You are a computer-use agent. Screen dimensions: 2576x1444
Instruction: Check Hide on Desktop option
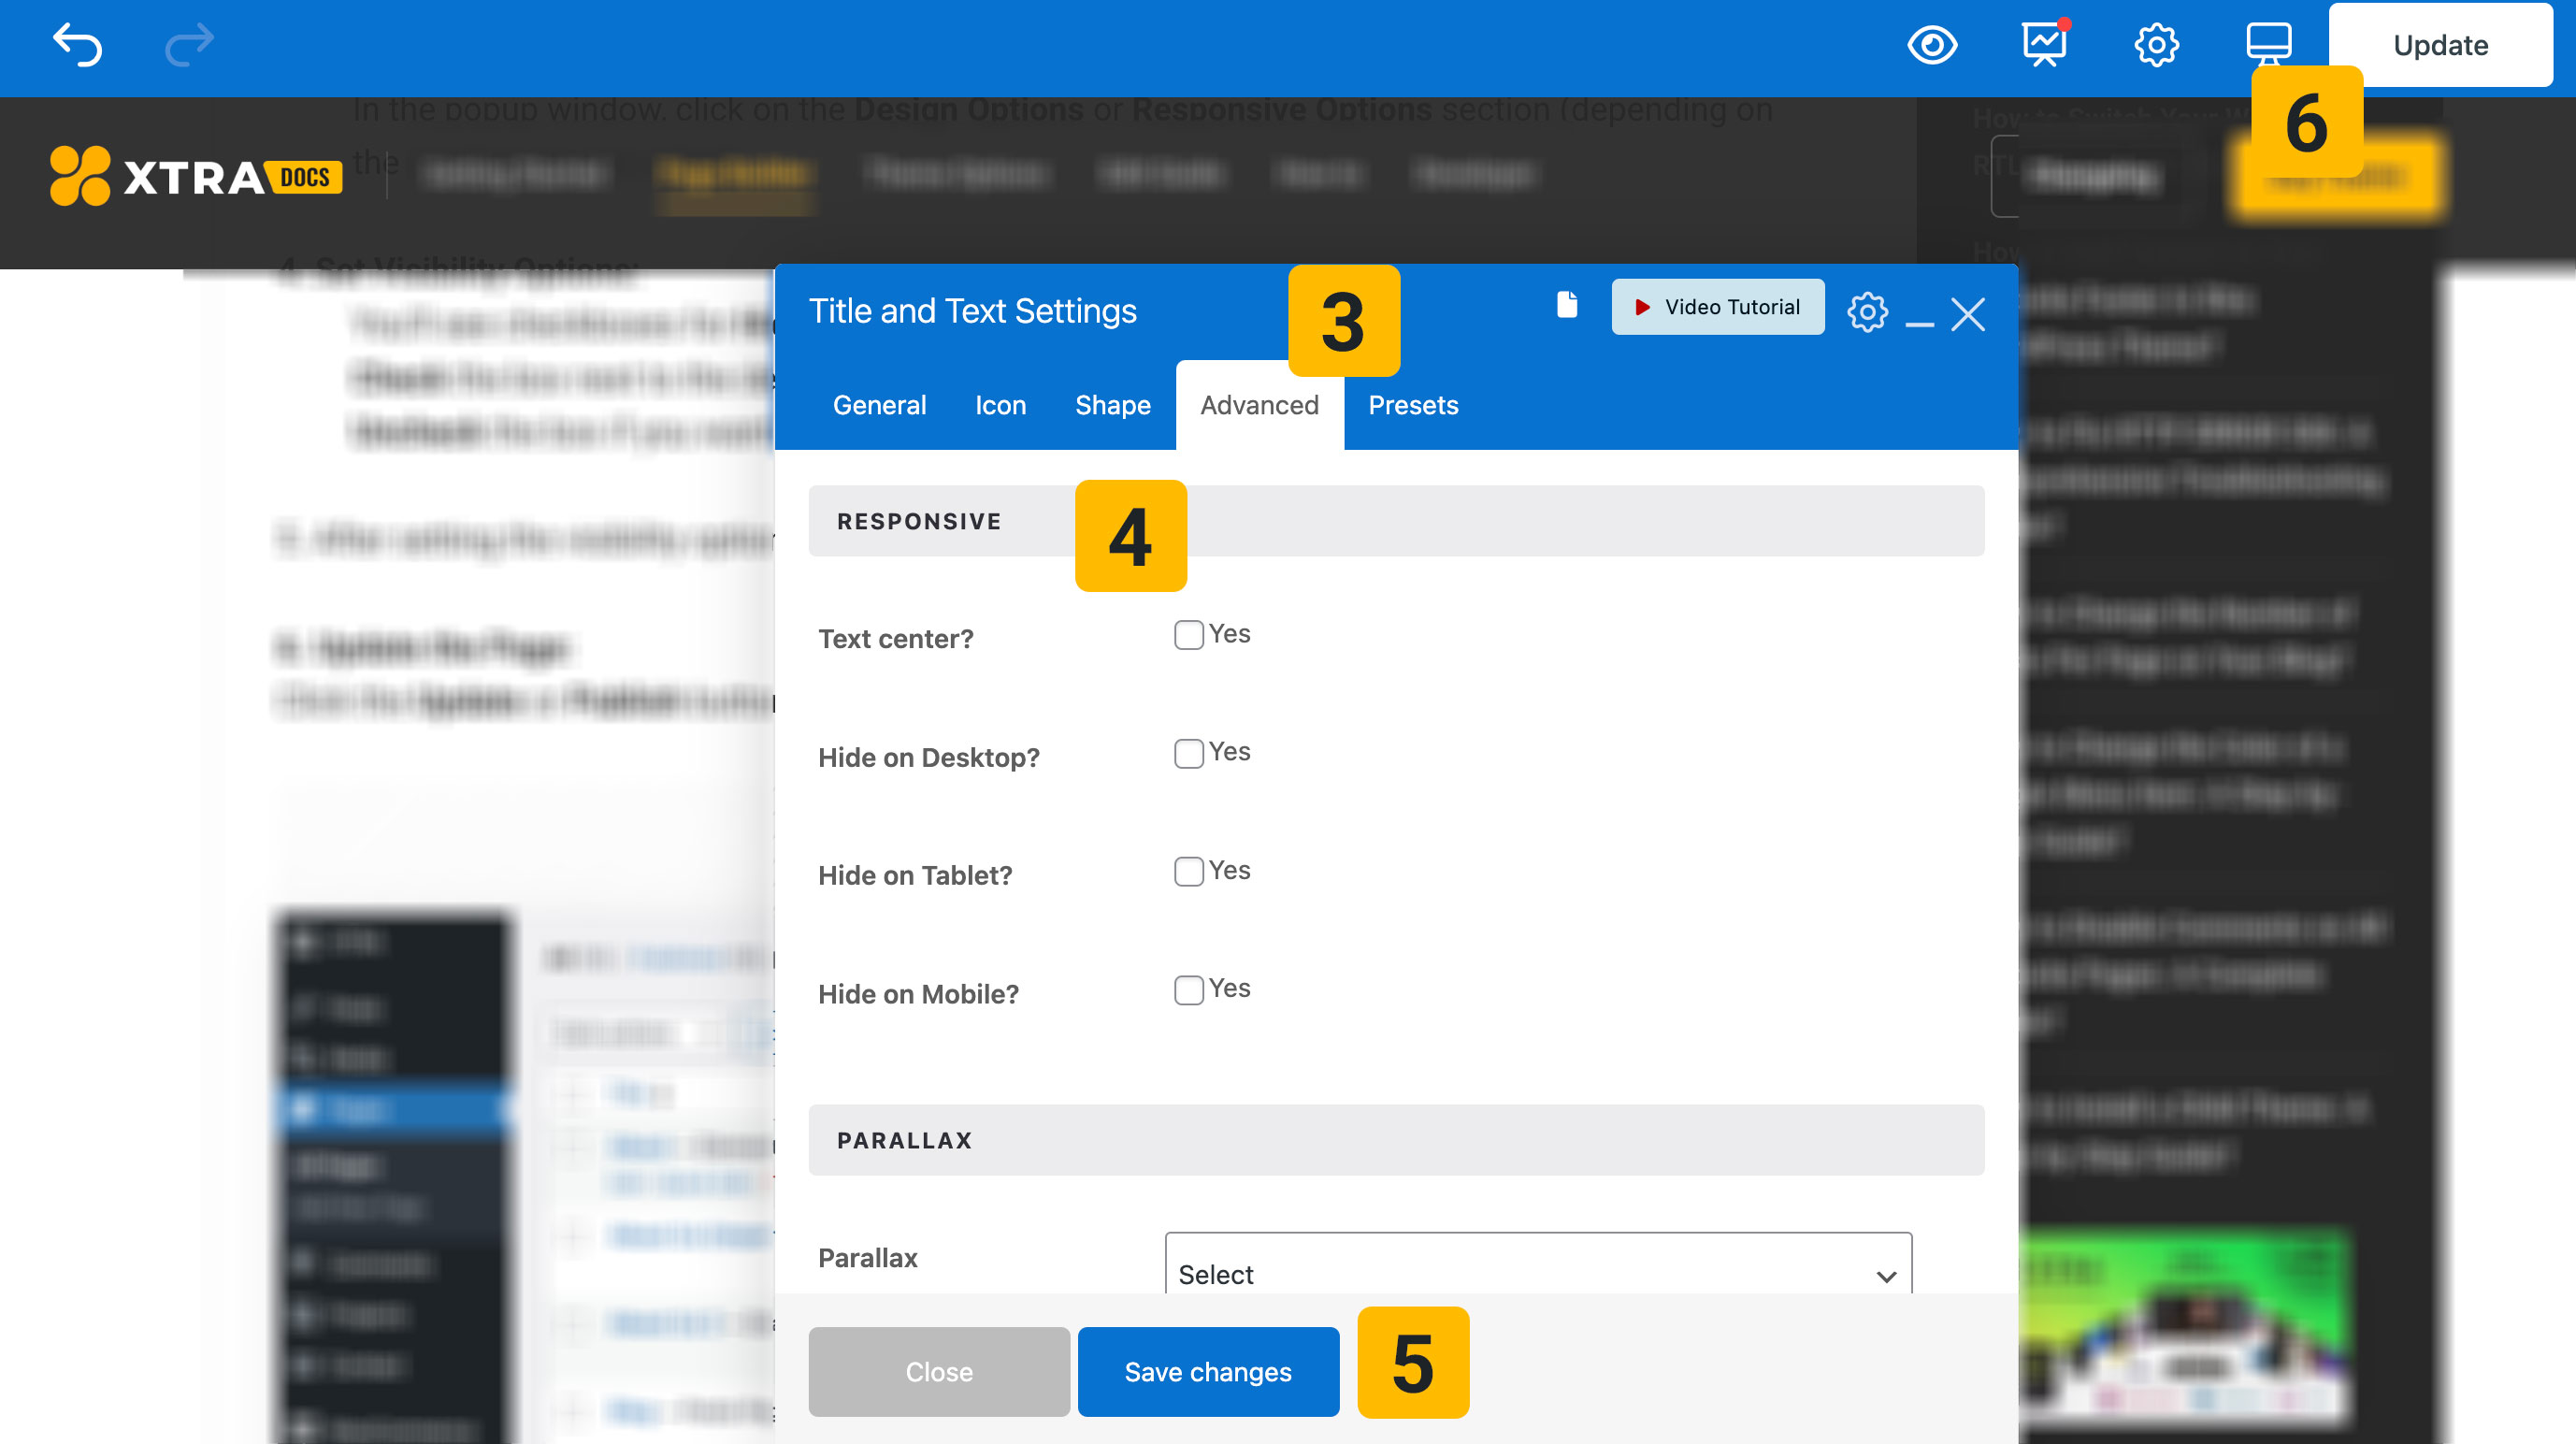click(1188, 753)
